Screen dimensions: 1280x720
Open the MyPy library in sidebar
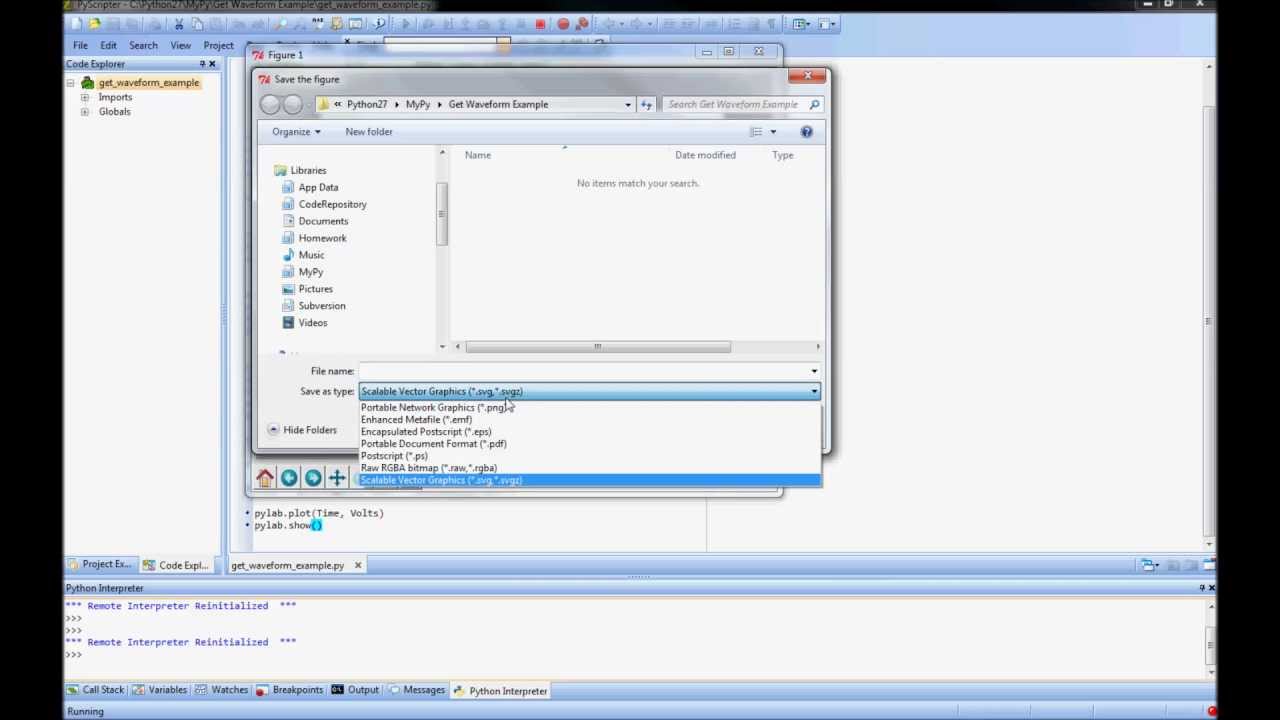[310, 272]
